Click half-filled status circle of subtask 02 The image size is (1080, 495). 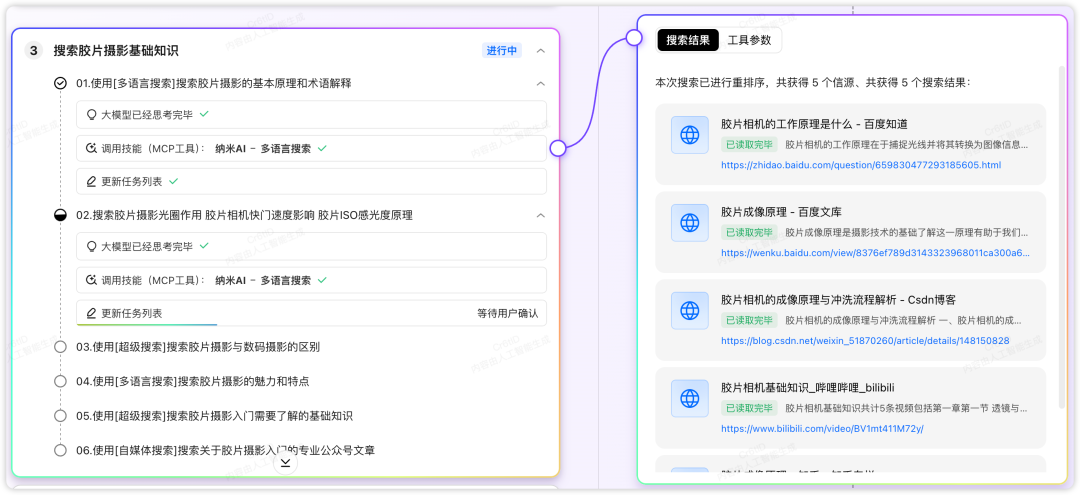61,215
